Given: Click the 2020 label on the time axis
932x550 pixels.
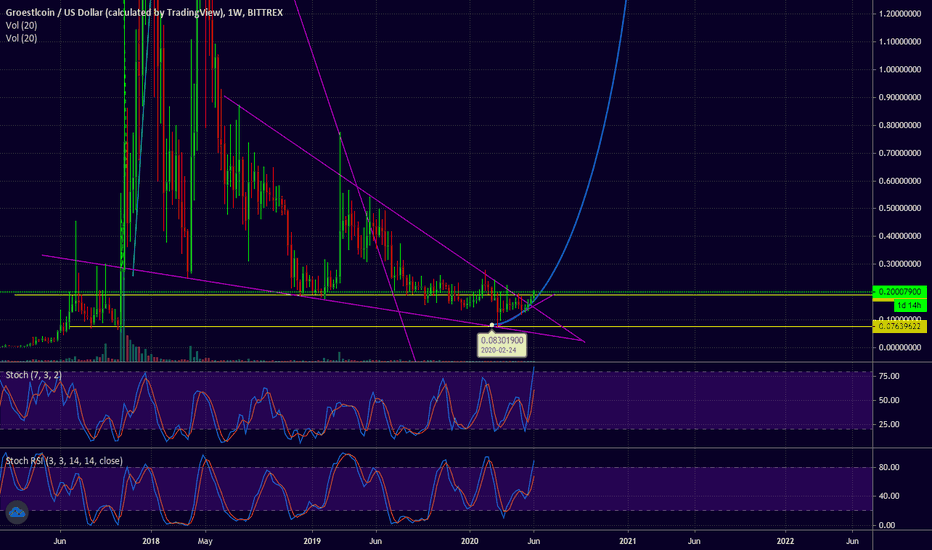Looking at the screenshot, I should pyautogui.click(x=470, y=541).
